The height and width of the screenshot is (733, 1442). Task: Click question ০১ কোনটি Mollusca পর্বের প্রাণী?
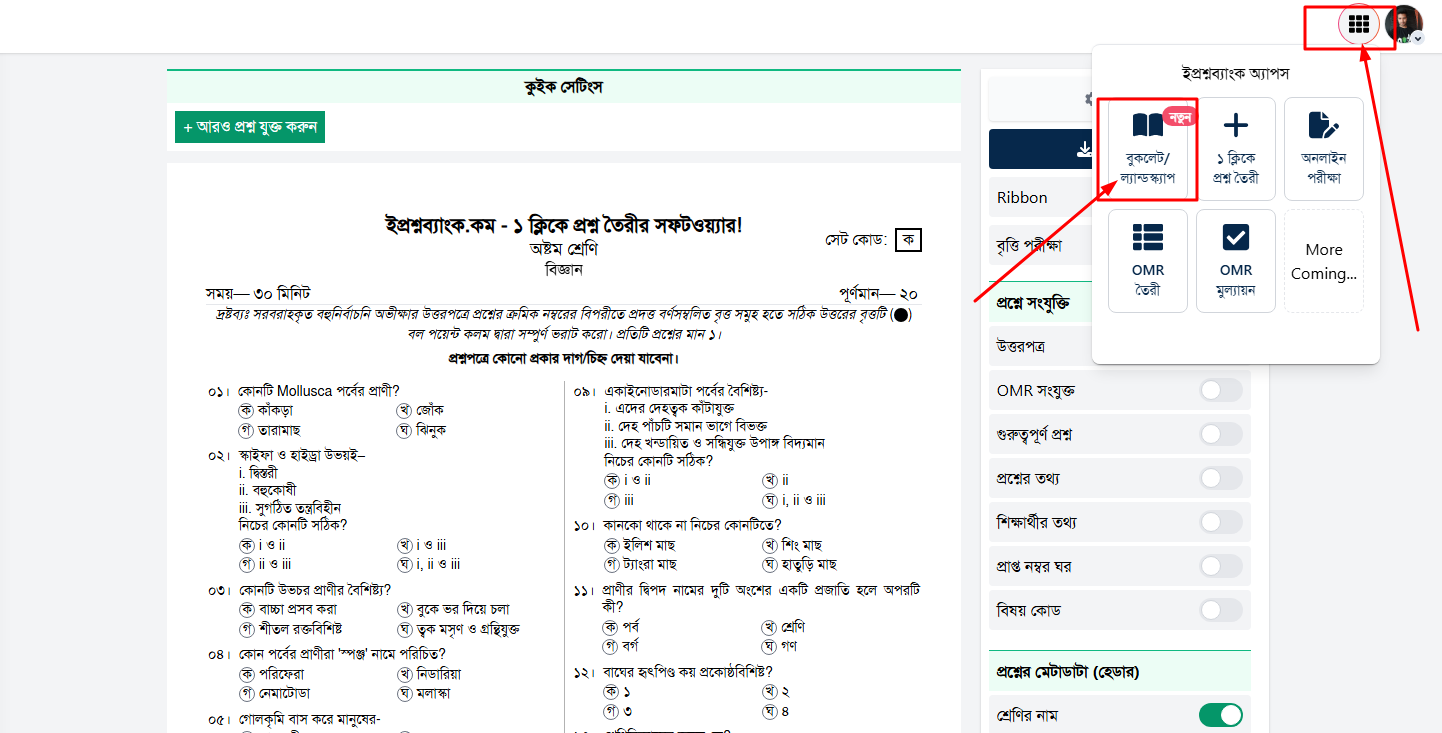tap(319, 391)
